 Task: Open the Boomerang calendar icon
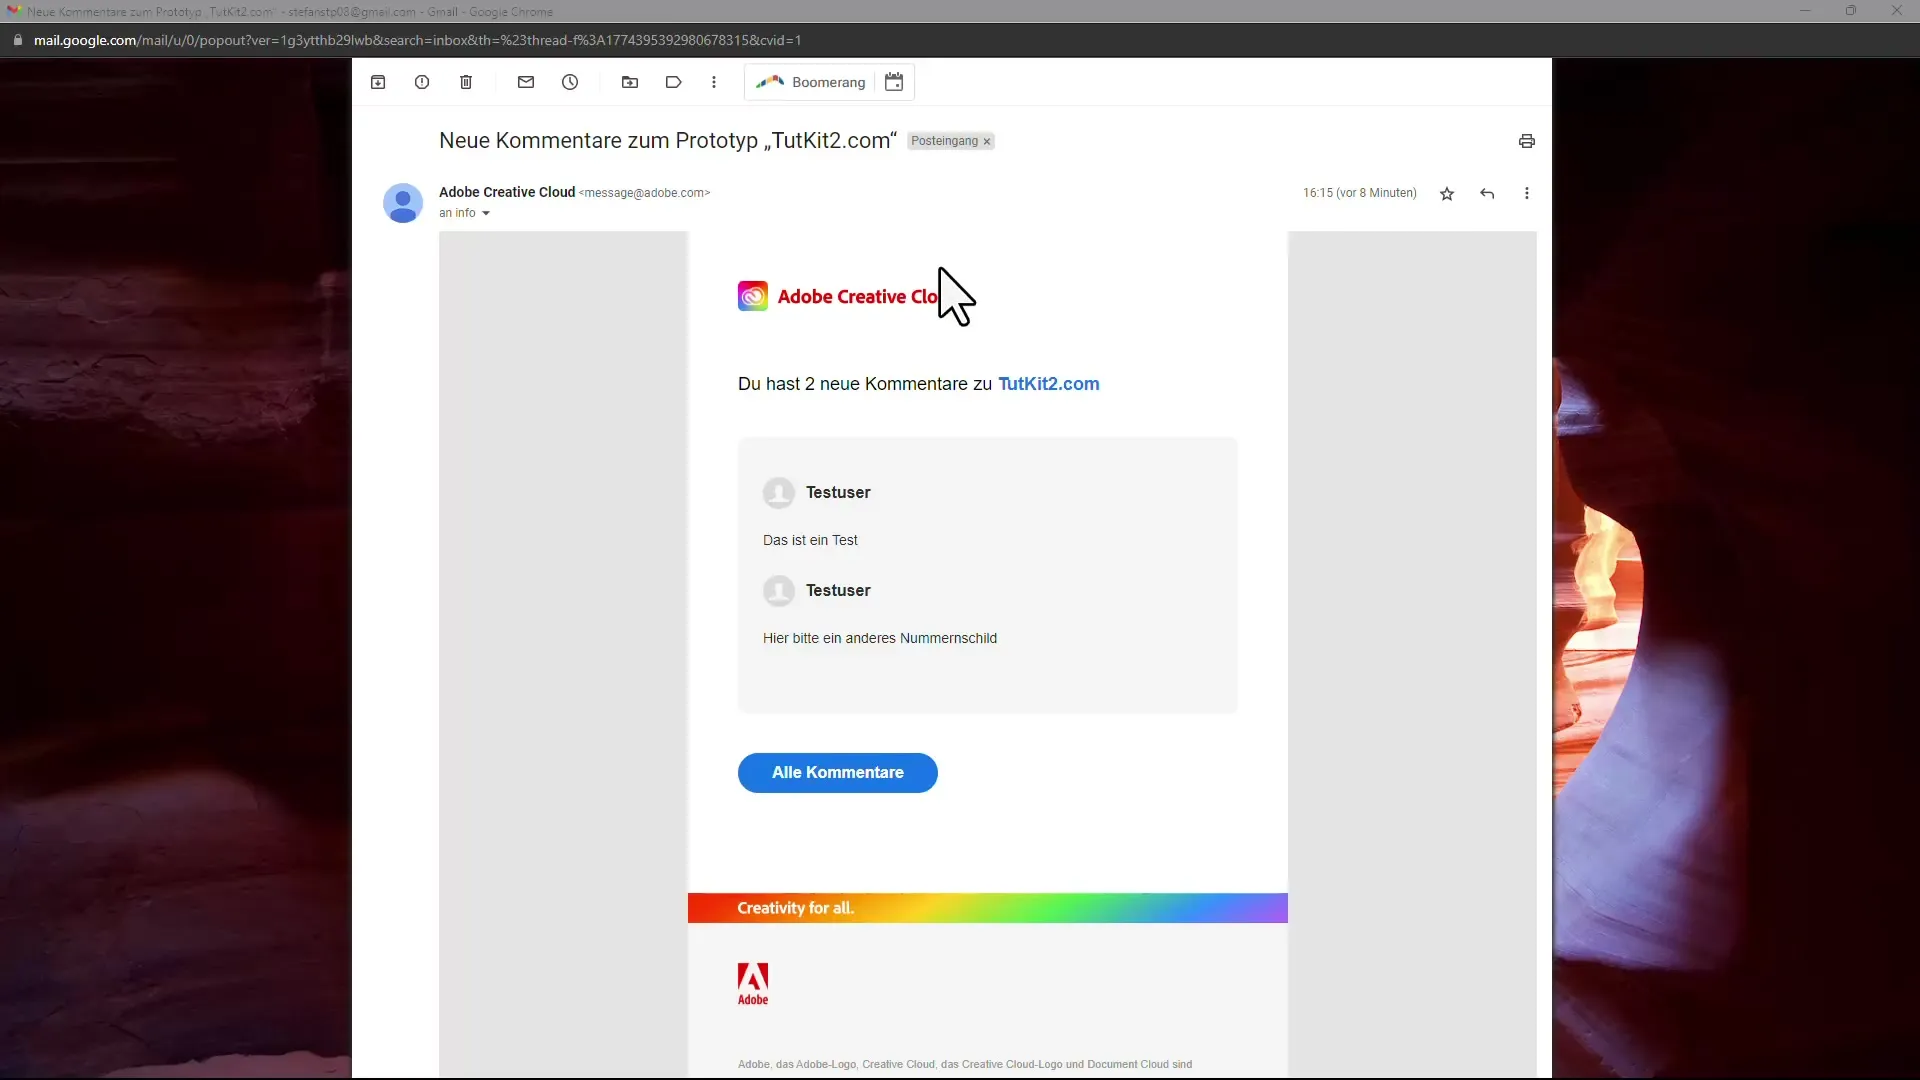point(894,82)
